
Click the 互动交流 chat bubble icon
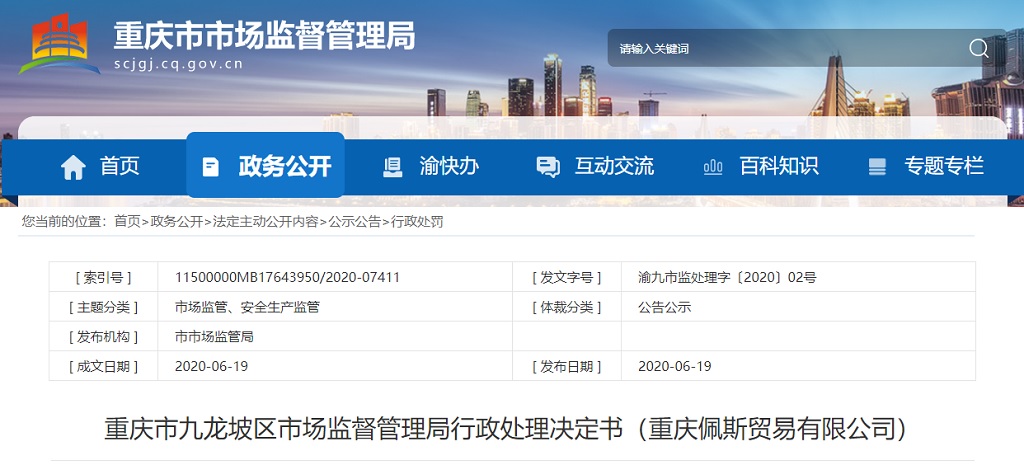coord(547,167)
